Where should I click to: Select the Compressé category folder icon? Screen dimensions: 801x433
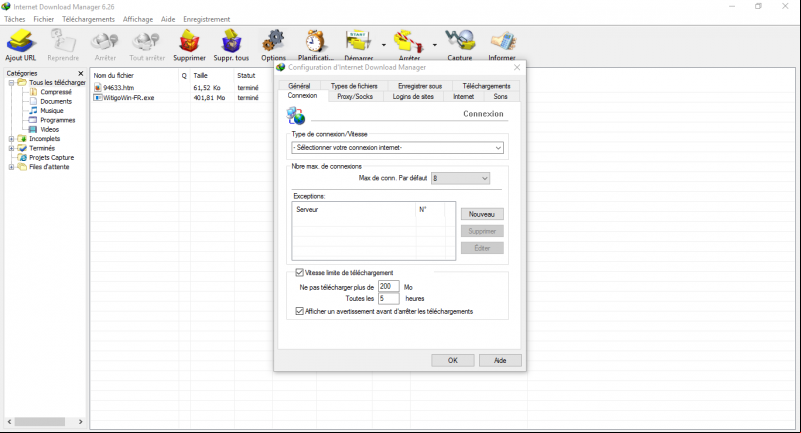point(33,92)
